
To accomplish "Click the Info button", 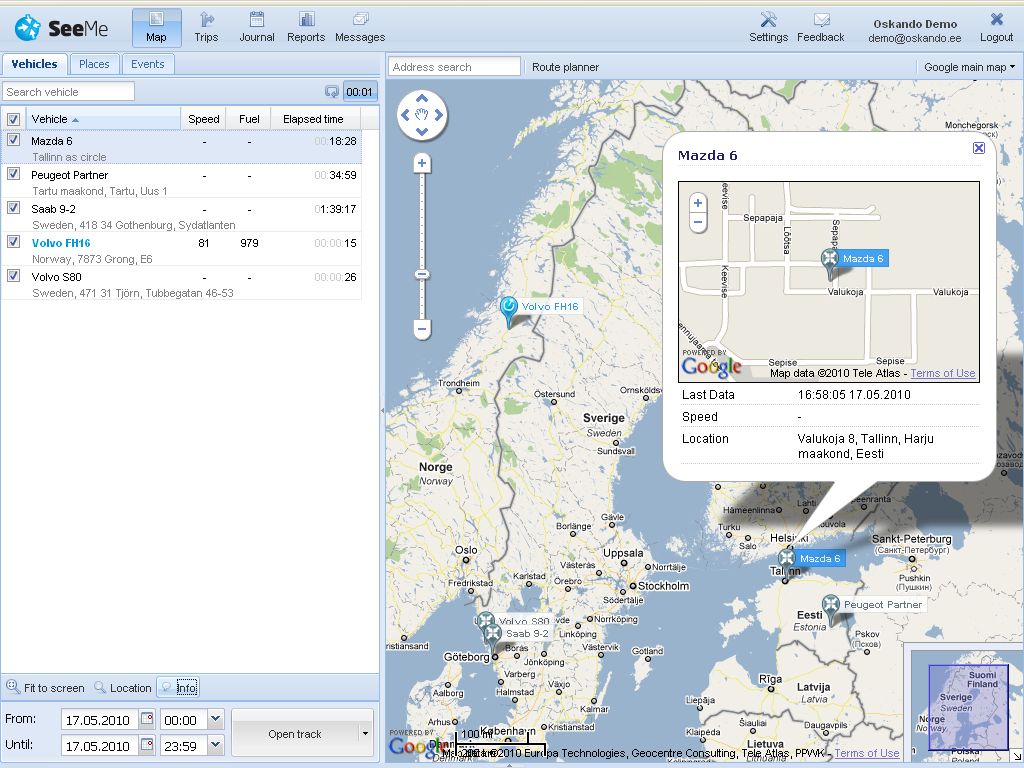I will [x=179, y=688].
